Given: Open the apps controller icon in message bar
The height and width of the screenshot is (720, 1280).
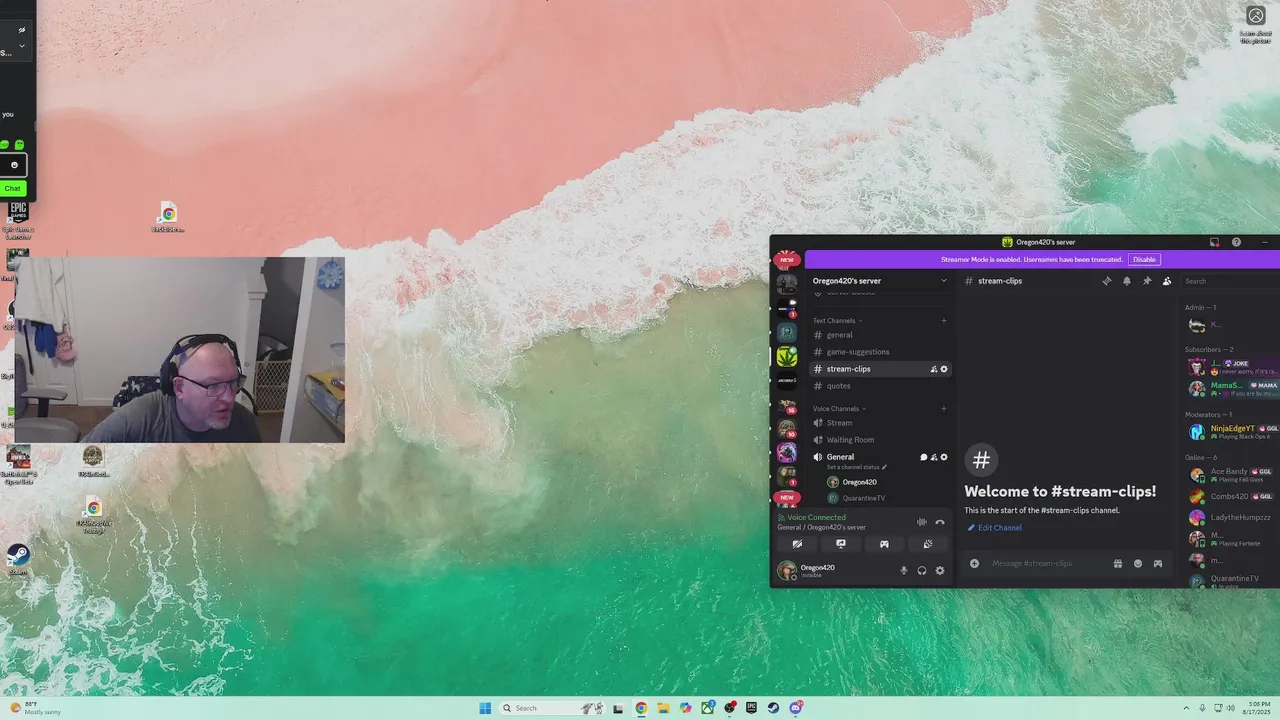Looking at the screenshot, I should [1158, 564].
